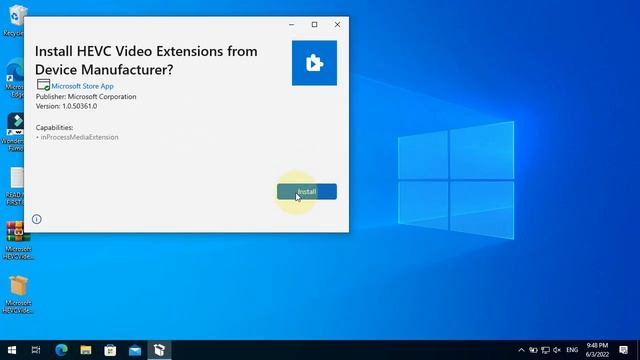Click the battery tray icon
Image resolution: width=640 pixels, height=360 pixels.
(533, 350)
